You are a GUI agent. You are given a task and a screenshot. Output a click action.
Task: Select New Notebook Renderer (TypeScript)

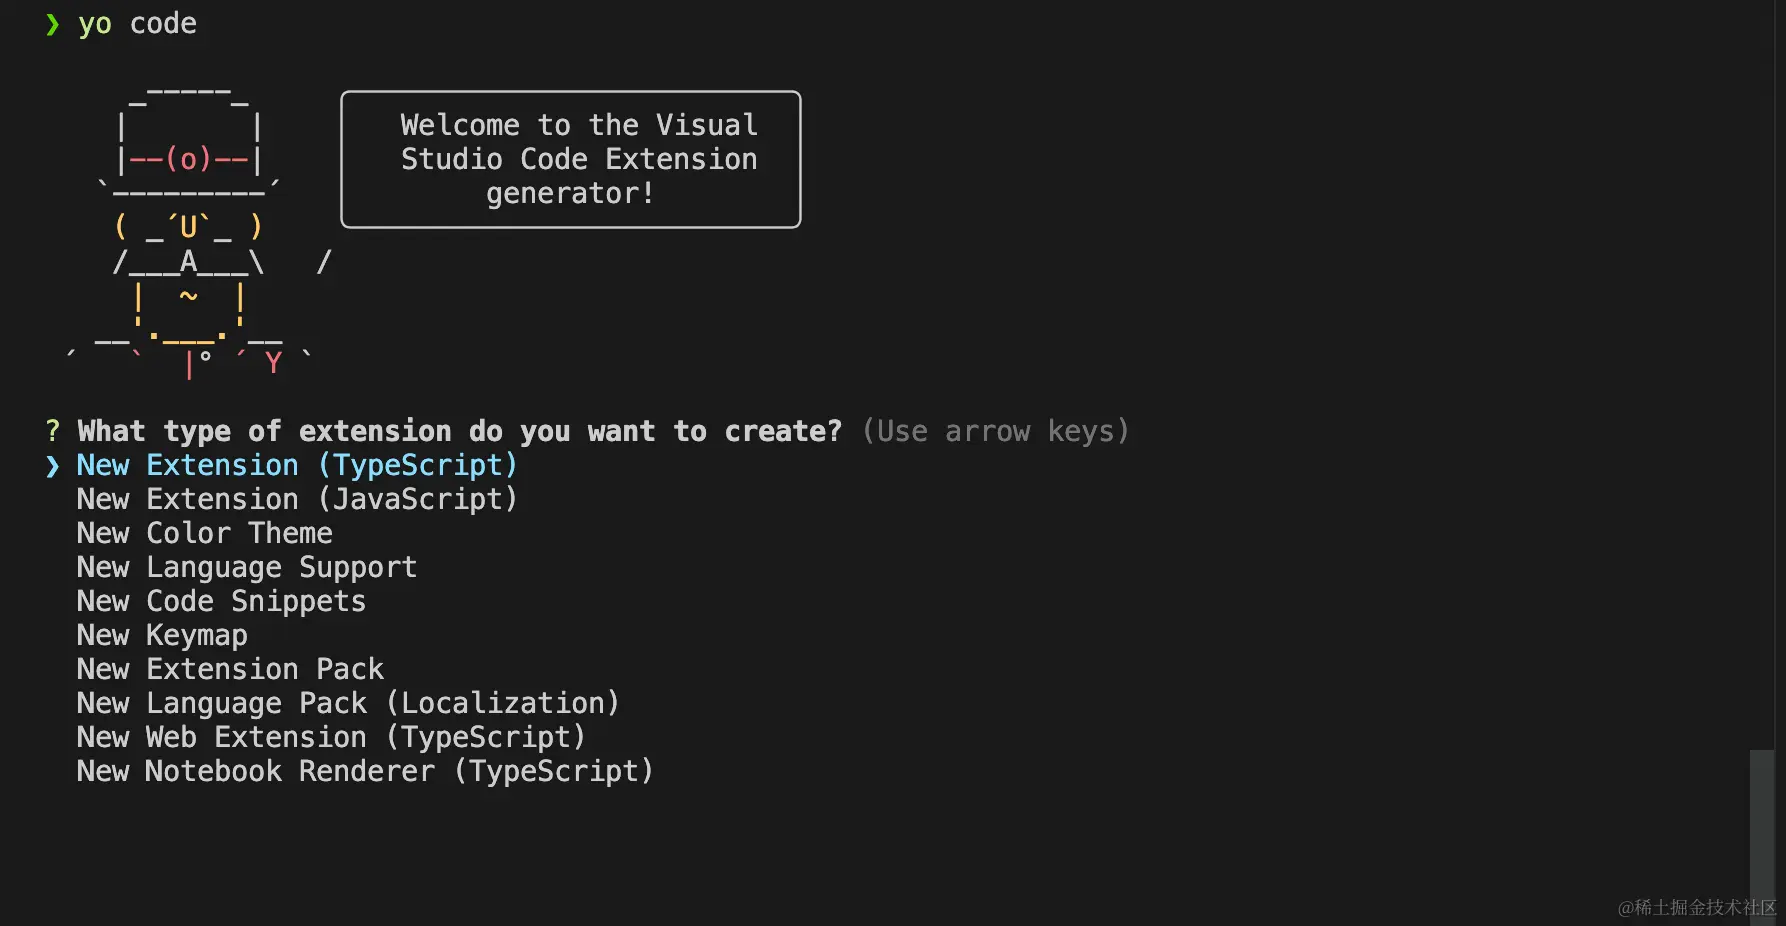[365, 772]
